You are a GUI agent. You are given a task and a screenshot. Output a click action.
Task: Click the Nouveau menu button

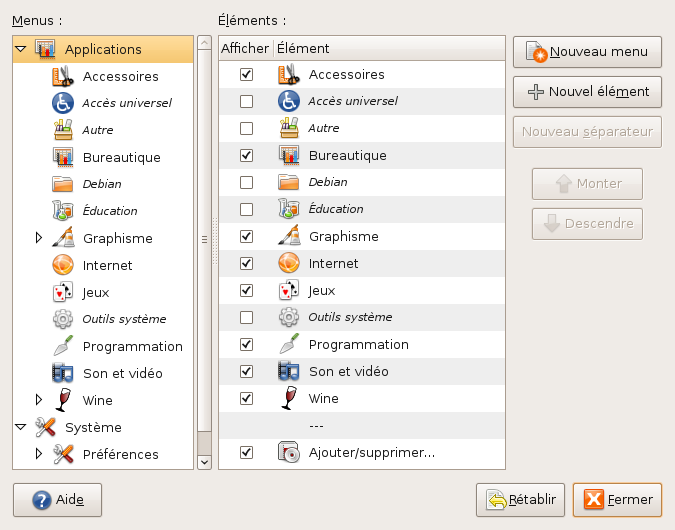click(587, 52)
